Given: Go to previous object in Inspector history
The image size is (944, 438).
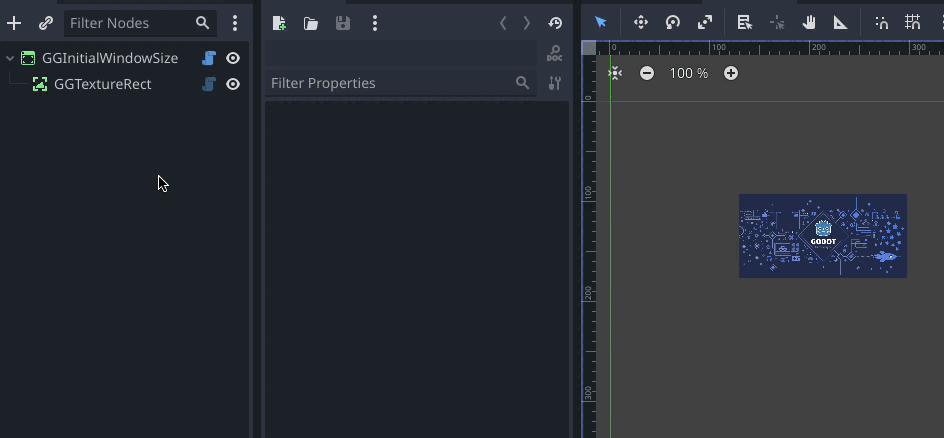Looking at the screenshot, I should [503, 23].
